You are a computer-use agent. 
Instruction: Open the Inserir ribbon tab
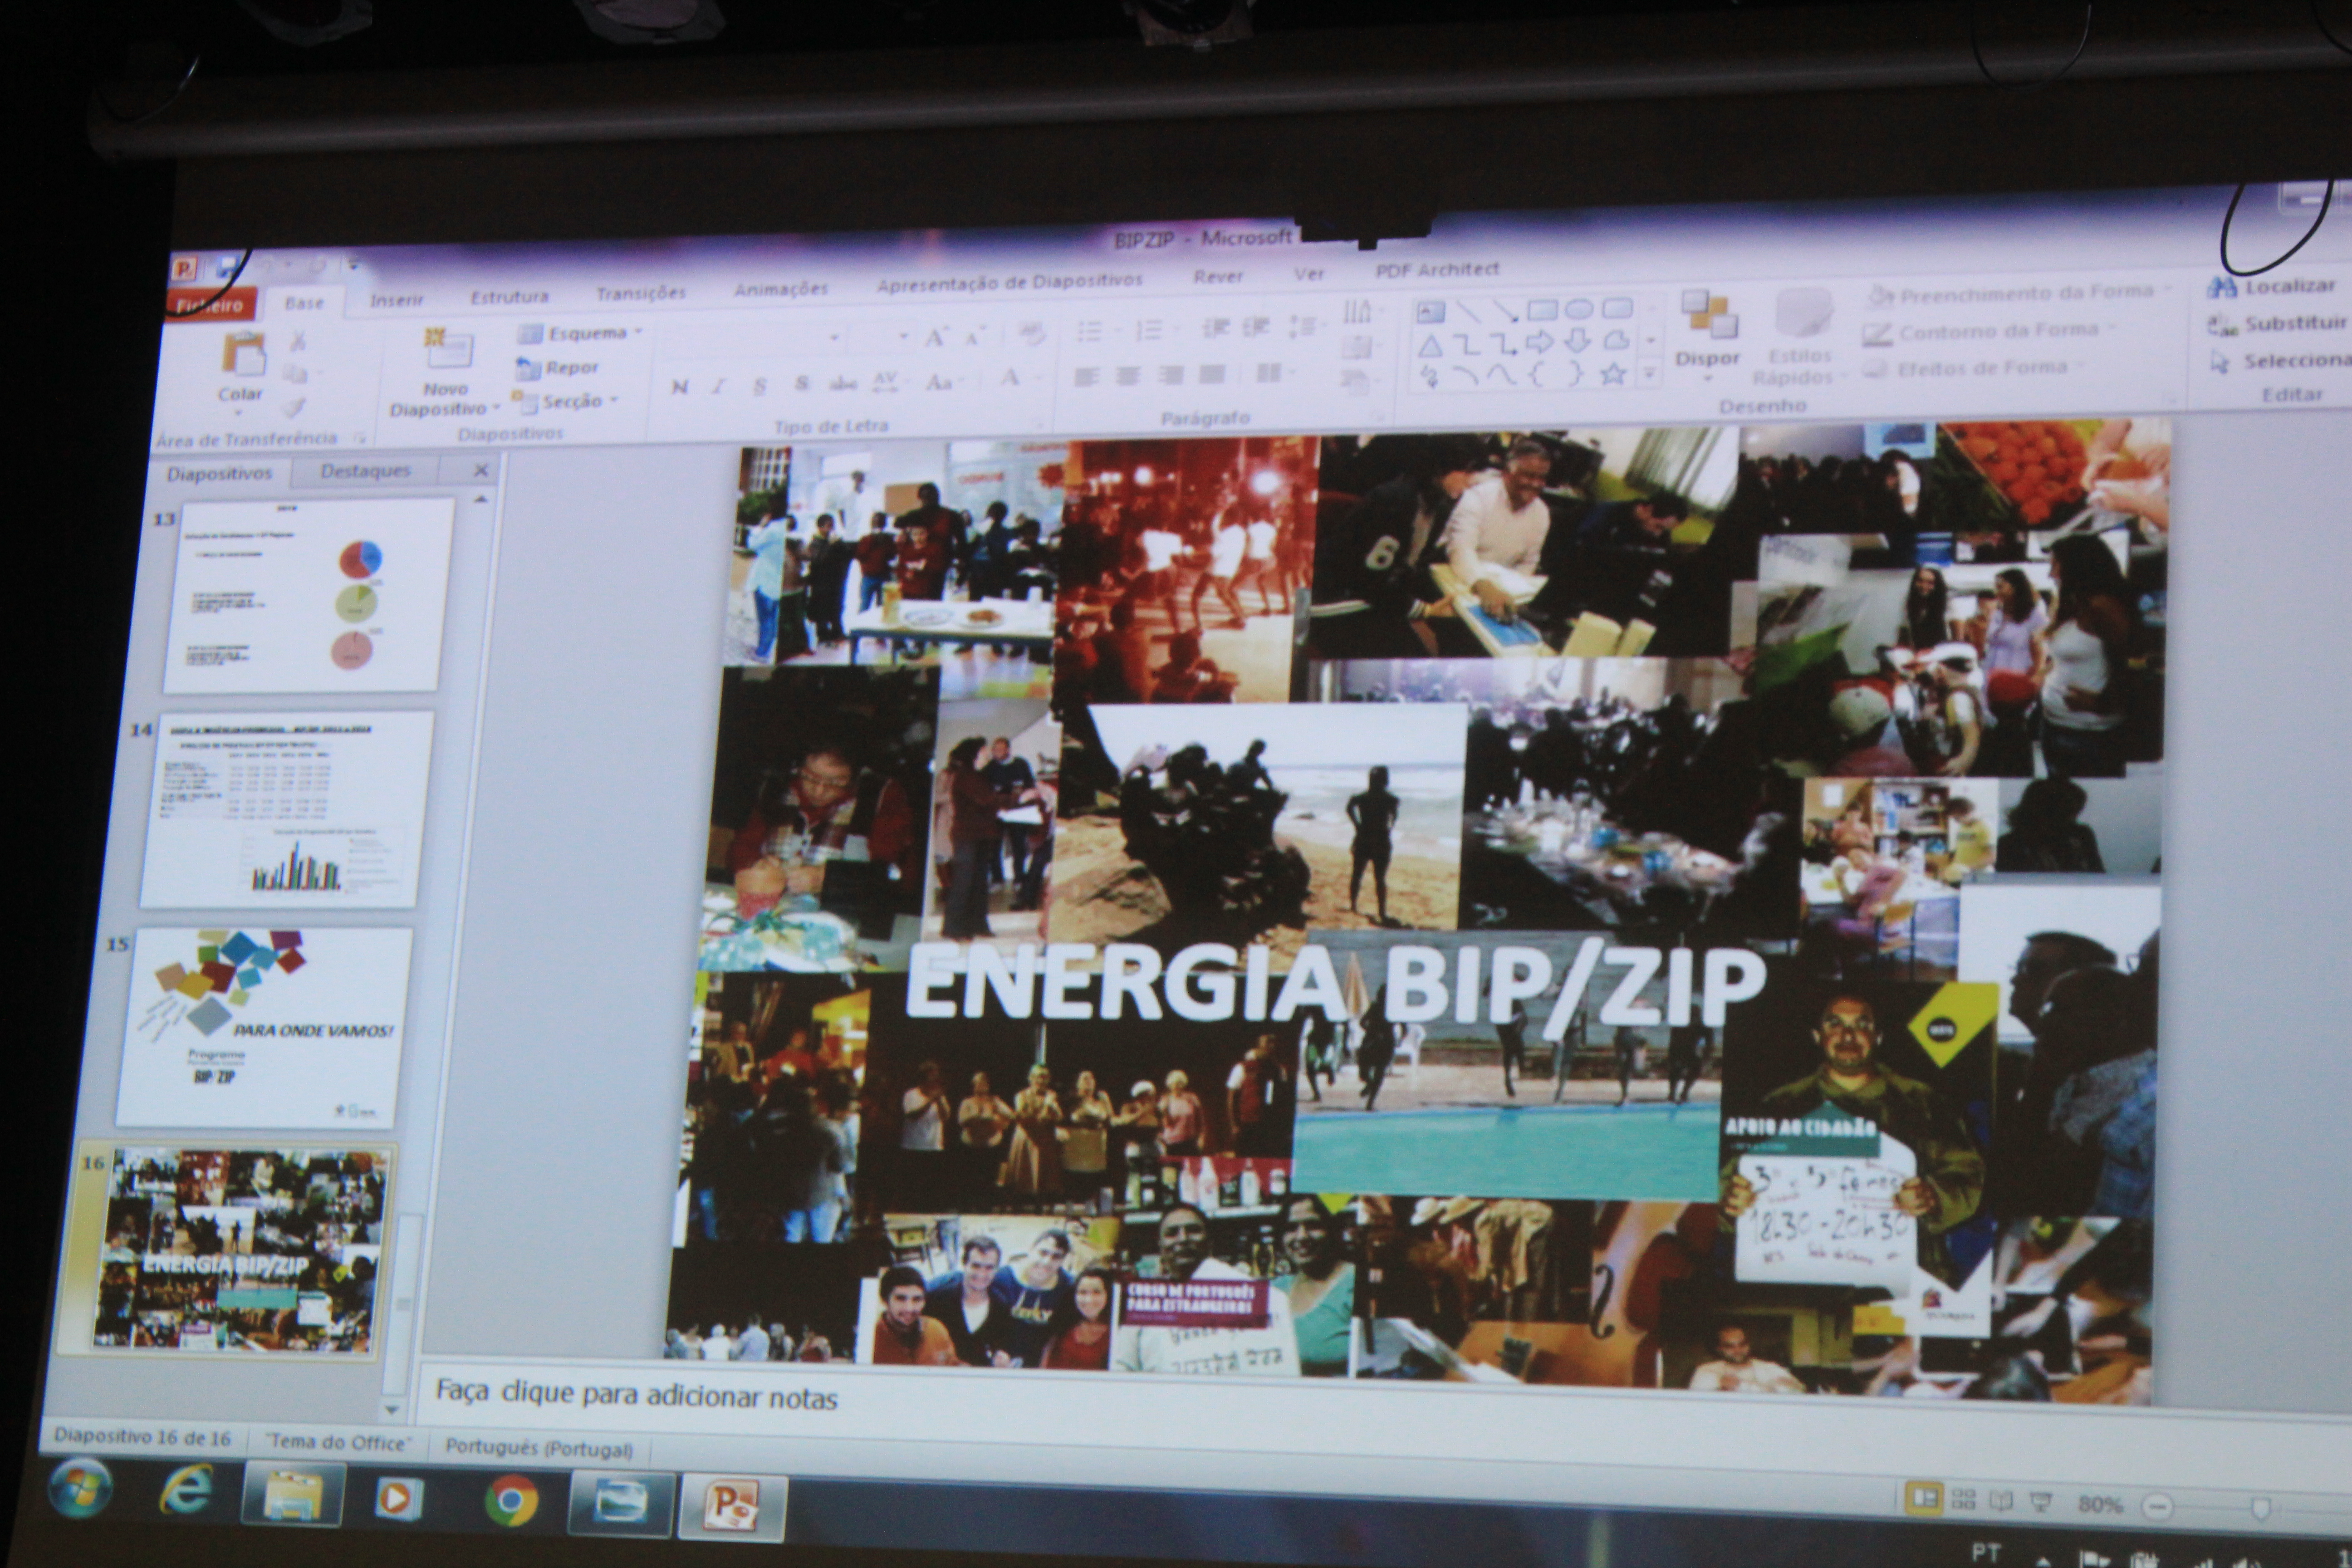point(397,300)
